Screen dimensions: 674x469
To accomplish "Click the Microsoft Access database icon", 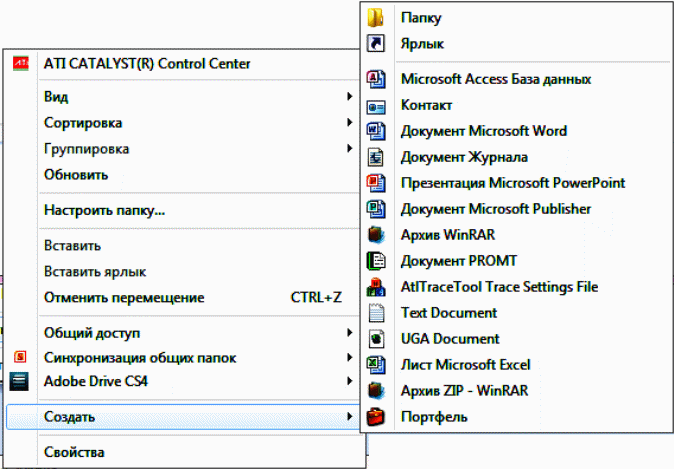I will click(376, 79).
